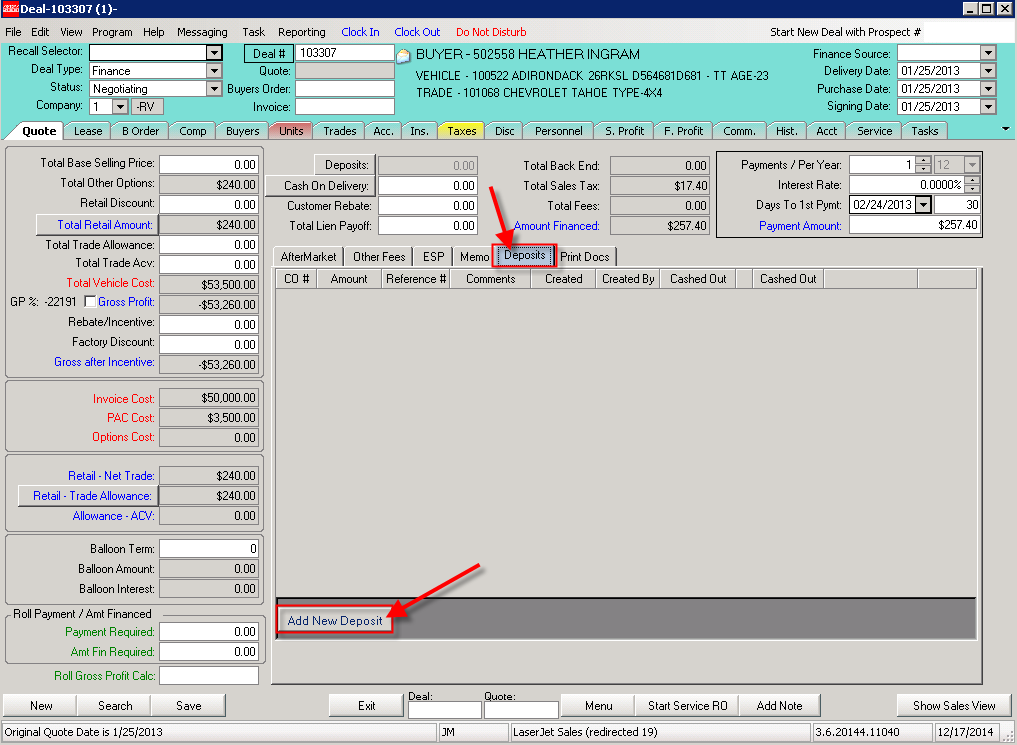Click the LaserJet Sales printer status text
Image resolution: width=1017 pixels, height=745 pixels.
pos(585,732)
